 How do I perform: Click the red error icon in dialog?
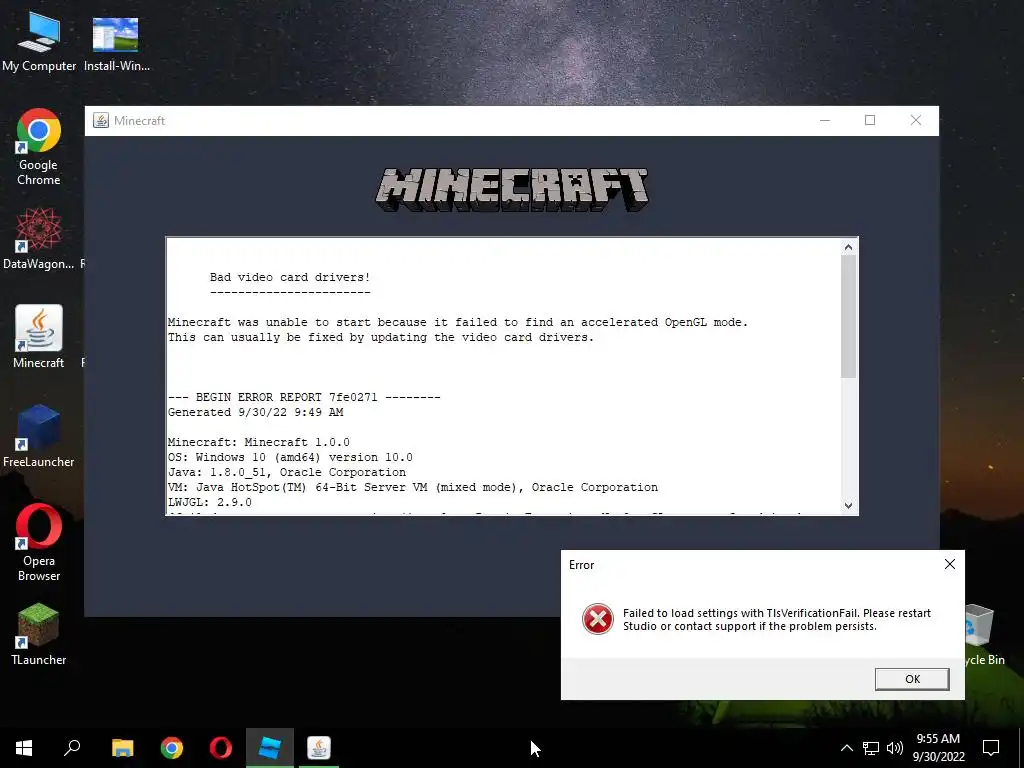tap(598, 619)
